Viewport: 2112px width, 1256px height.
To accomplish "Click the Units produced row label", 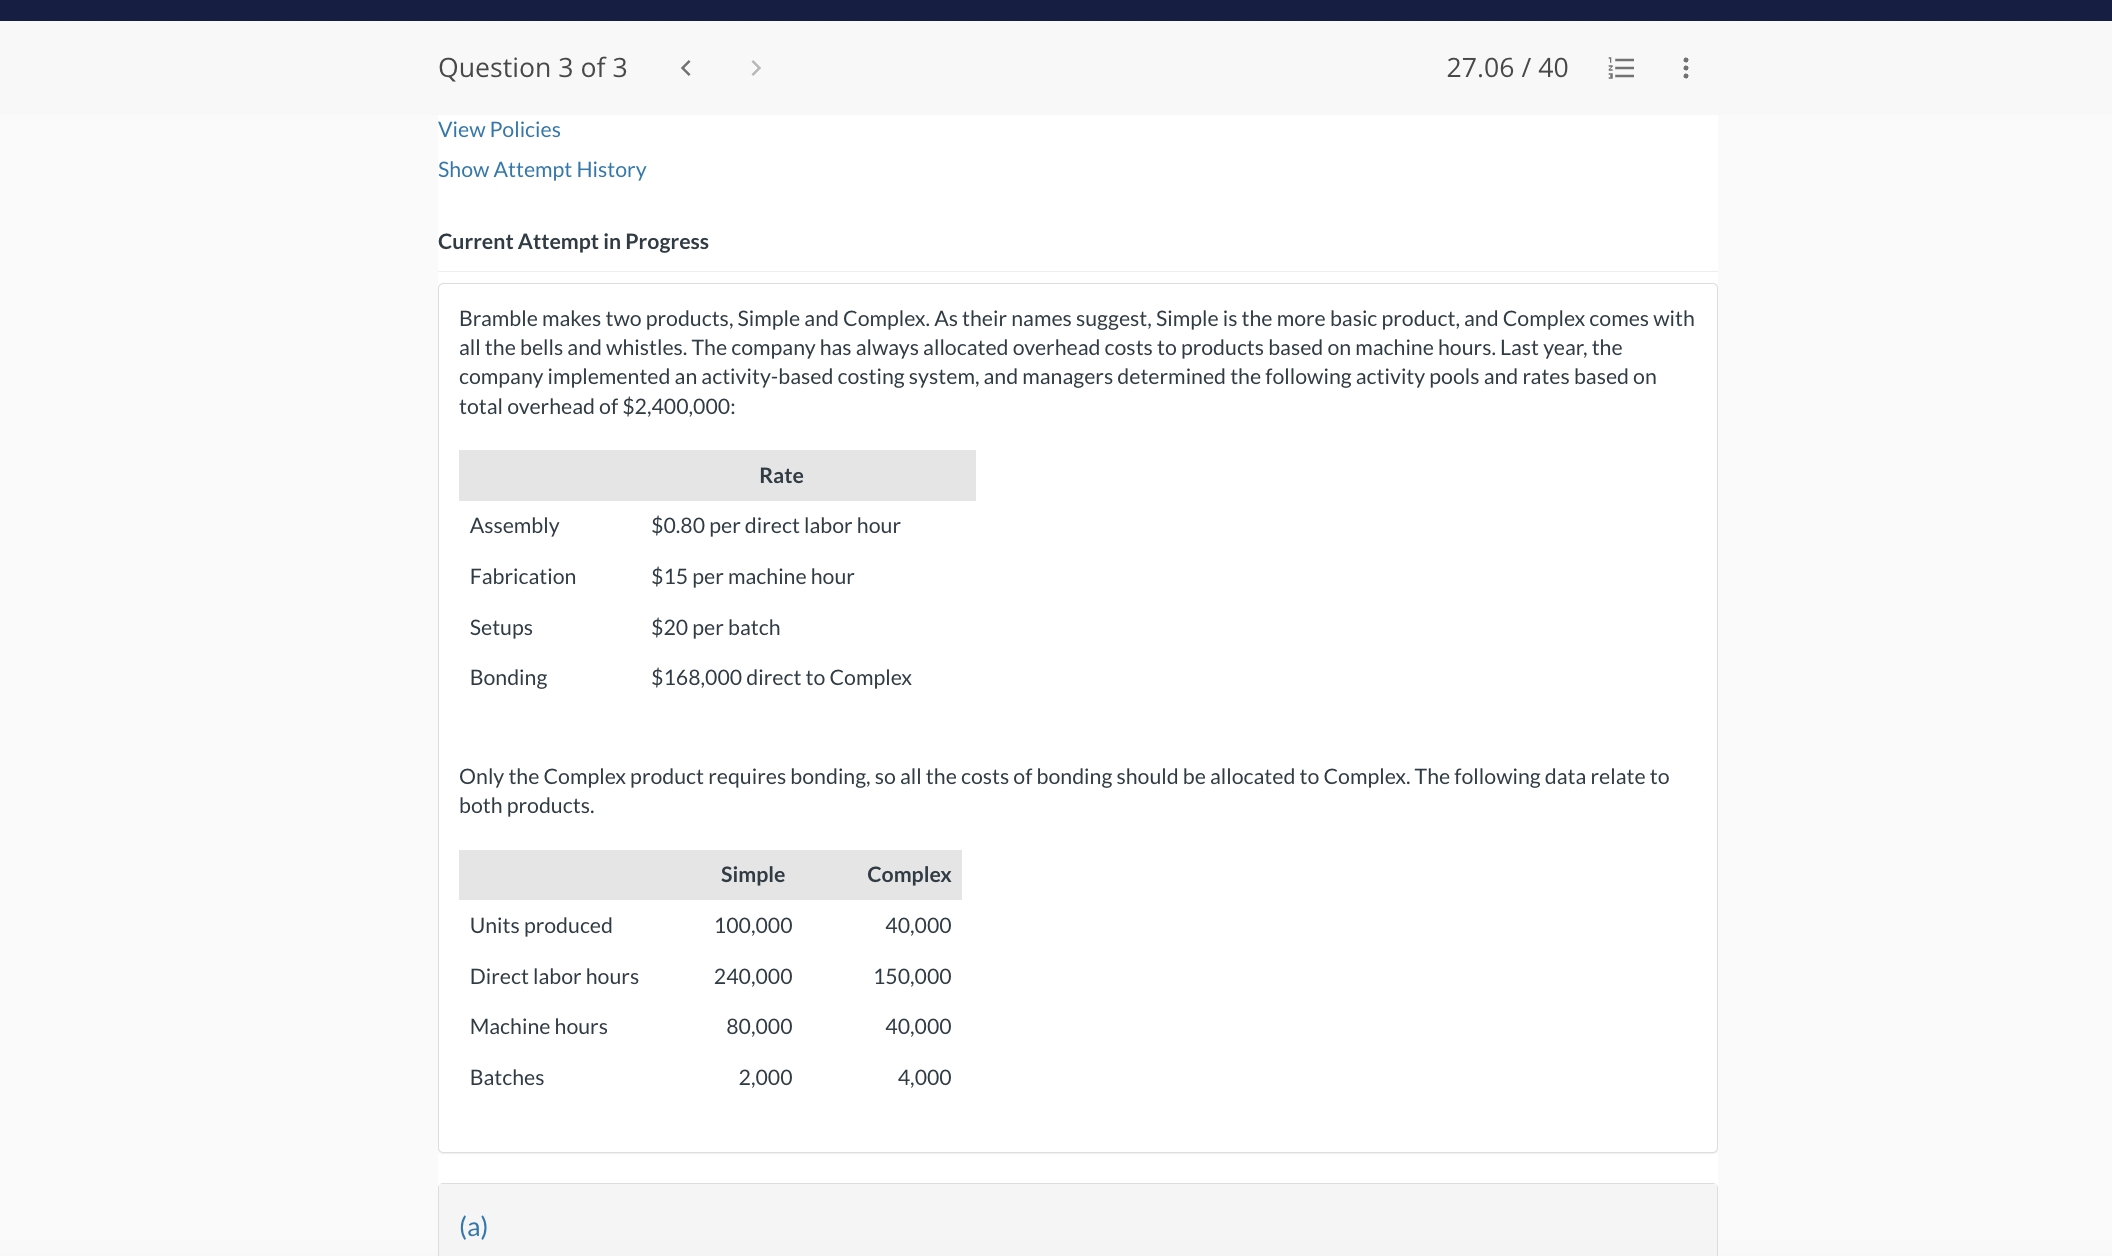I will (x=540, y=926).
